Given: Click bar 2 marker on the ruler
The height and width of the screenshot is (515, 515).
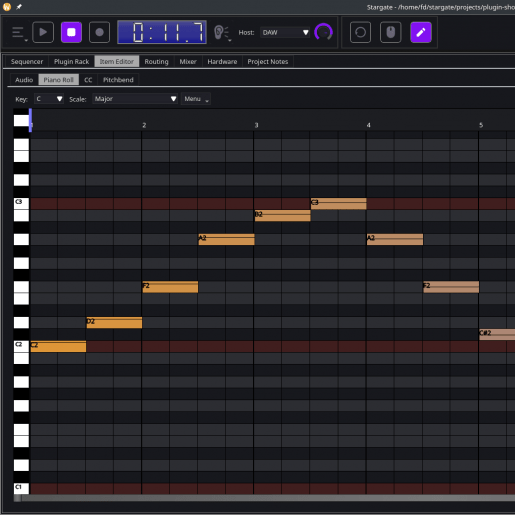Looking at the screenshot, I should click(144, 125).
